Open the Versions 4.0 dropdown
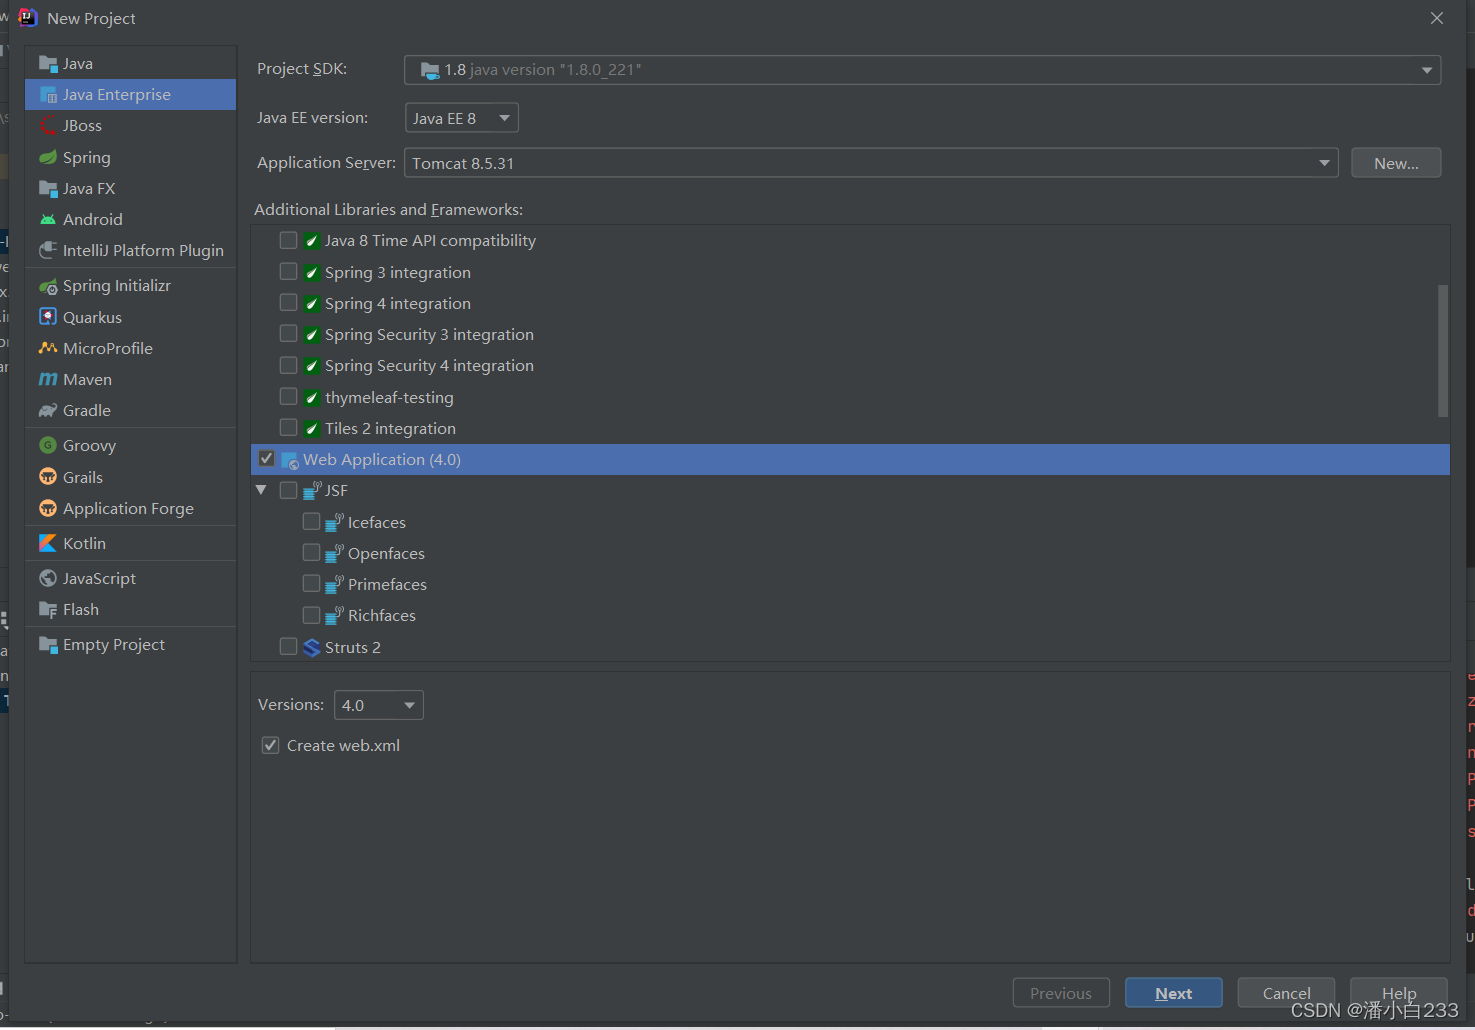Viewport: 1475px width, 1030px height. 378,705
